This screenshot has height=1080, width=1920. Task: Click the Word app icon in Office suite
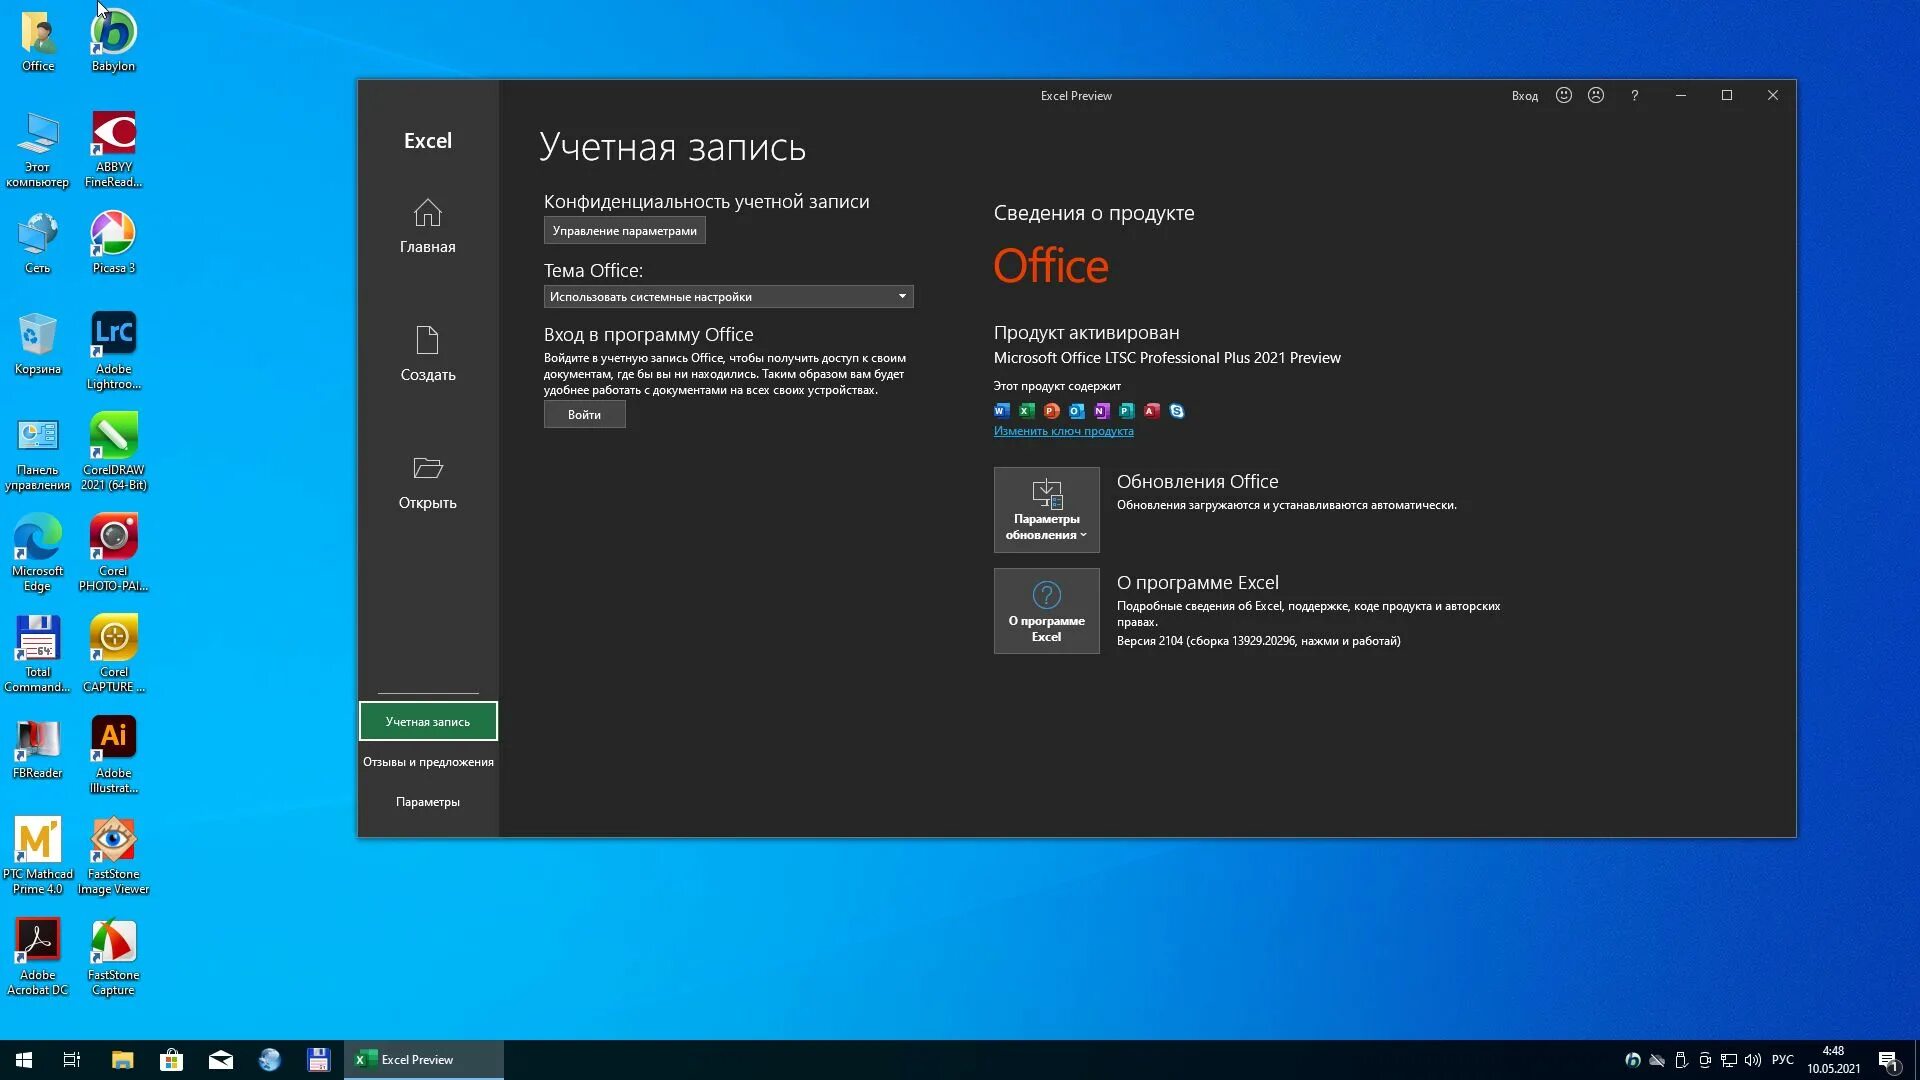coord(1002,410)
